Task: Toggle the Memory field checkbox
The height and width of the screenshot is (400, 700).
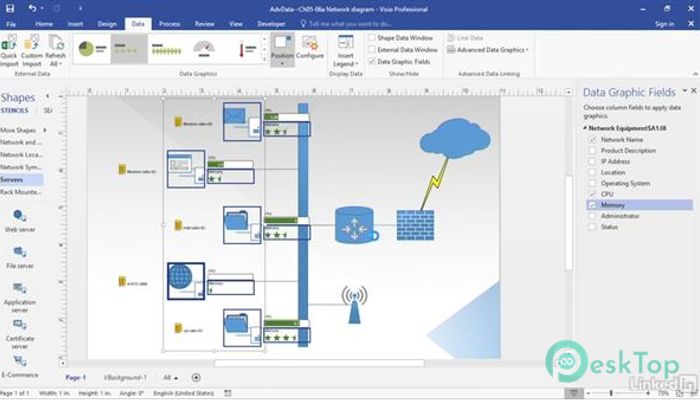Action: [592, 205]
